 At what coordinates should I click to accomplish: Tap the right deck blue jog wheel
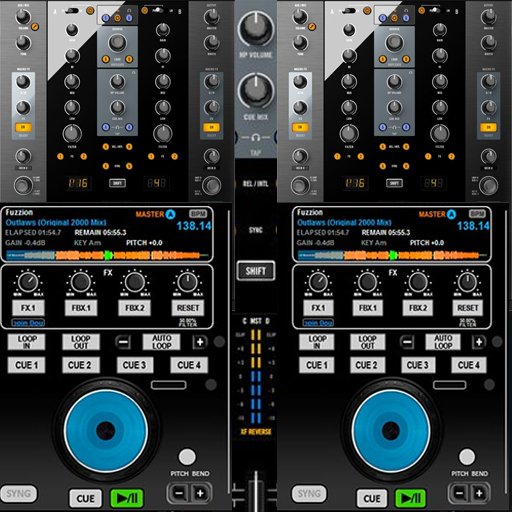391,430
